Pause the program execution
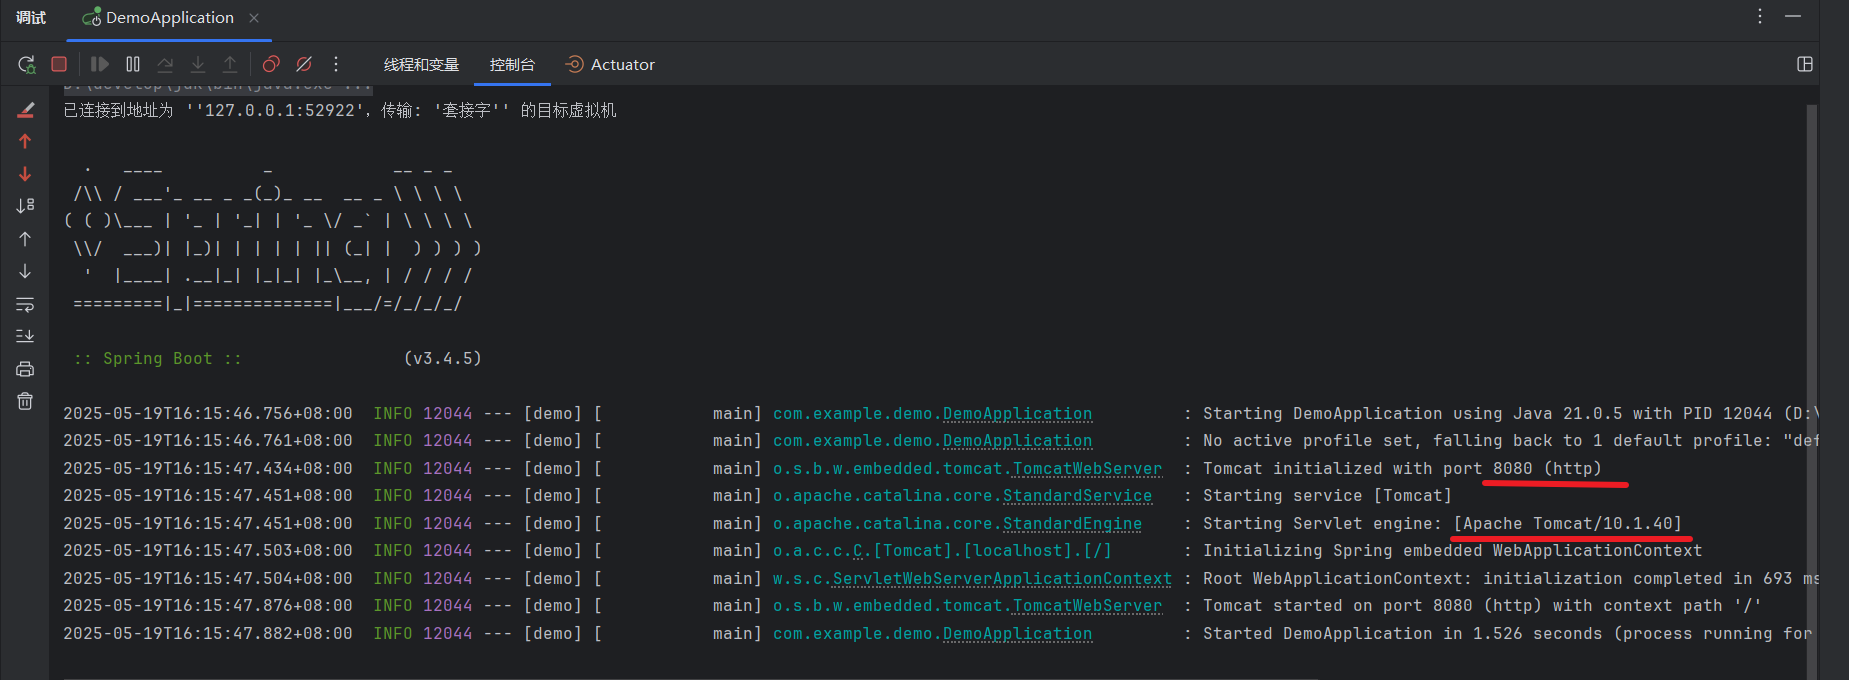 pos(133,64)
